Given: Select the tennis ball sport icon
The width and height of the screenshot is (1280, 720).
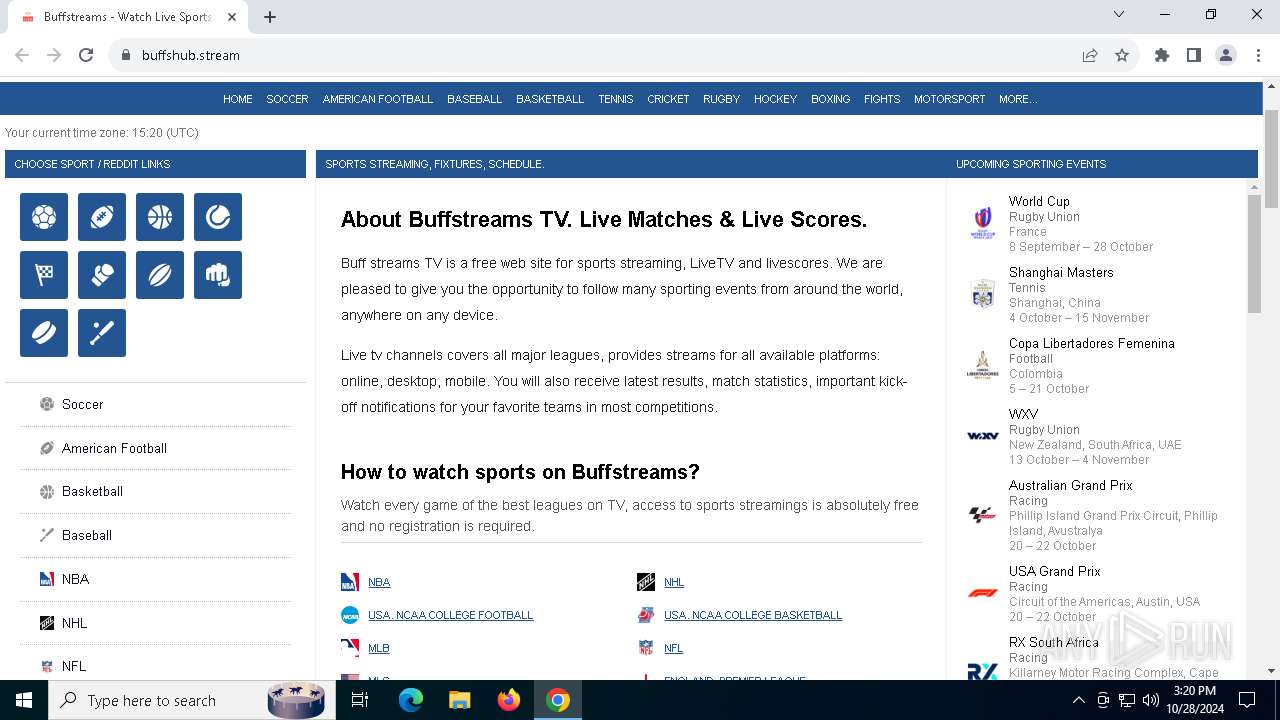Looking at the screenshot, I should [218, 217].
